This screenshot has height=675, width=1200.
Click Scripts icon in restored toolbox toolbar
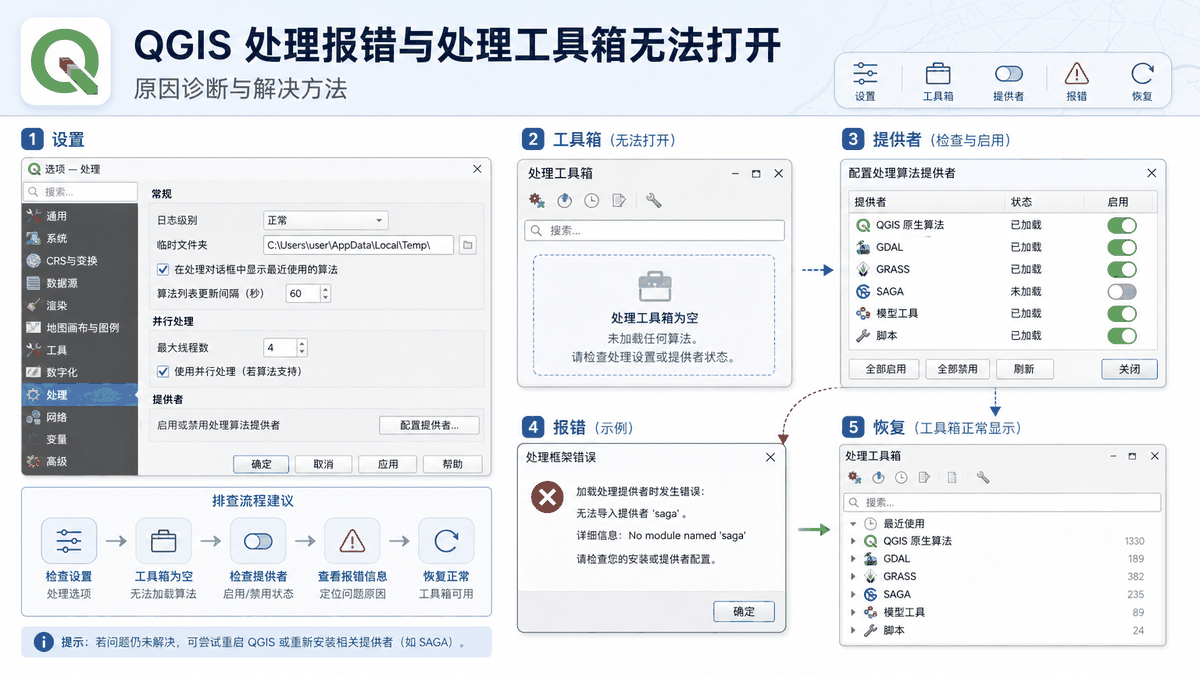(x=878, y=478)
